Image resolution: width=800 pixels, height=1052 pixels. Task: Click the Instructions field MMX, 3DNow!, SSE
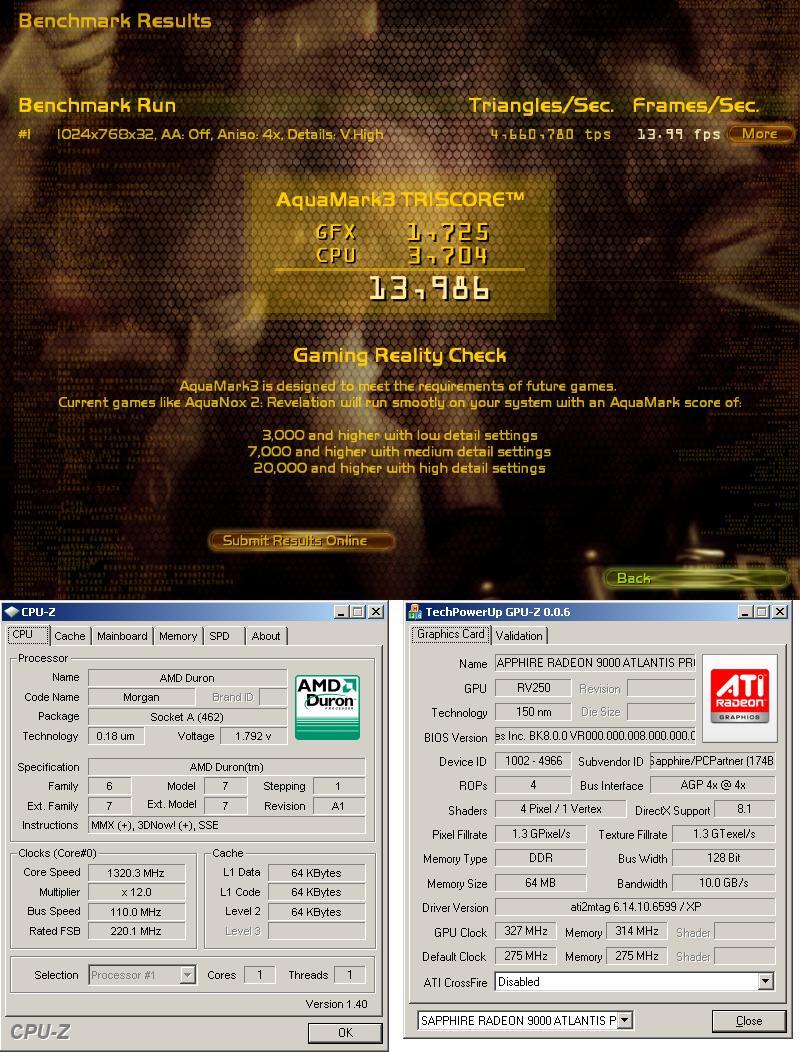coord(227,825)
